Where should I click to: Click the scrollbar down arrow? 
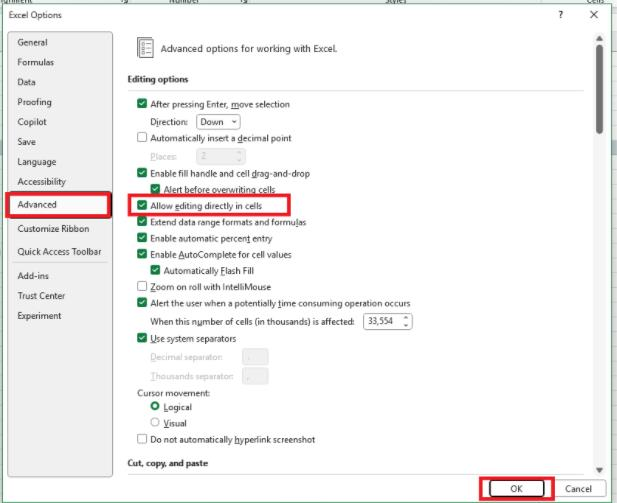[x=599, y=470]
